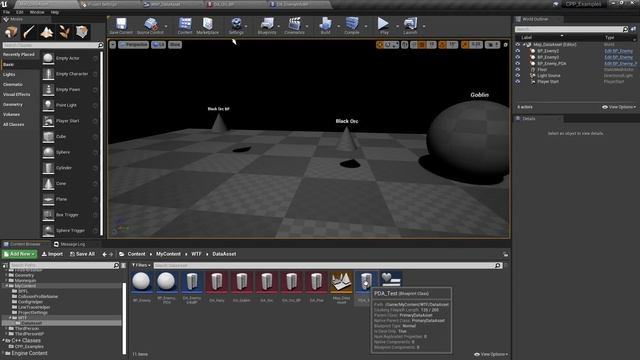Select Cube in place list
Viewport: 640px width, 360px height.
tap(70, 136)
